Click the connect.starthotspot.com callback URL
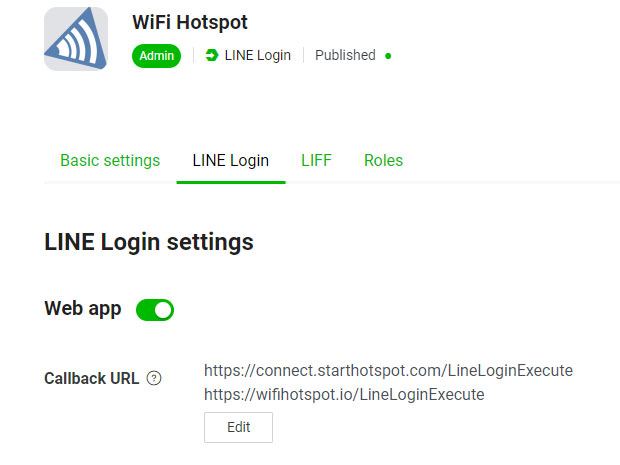The image size is (620, 465). (x=388, y=370)
